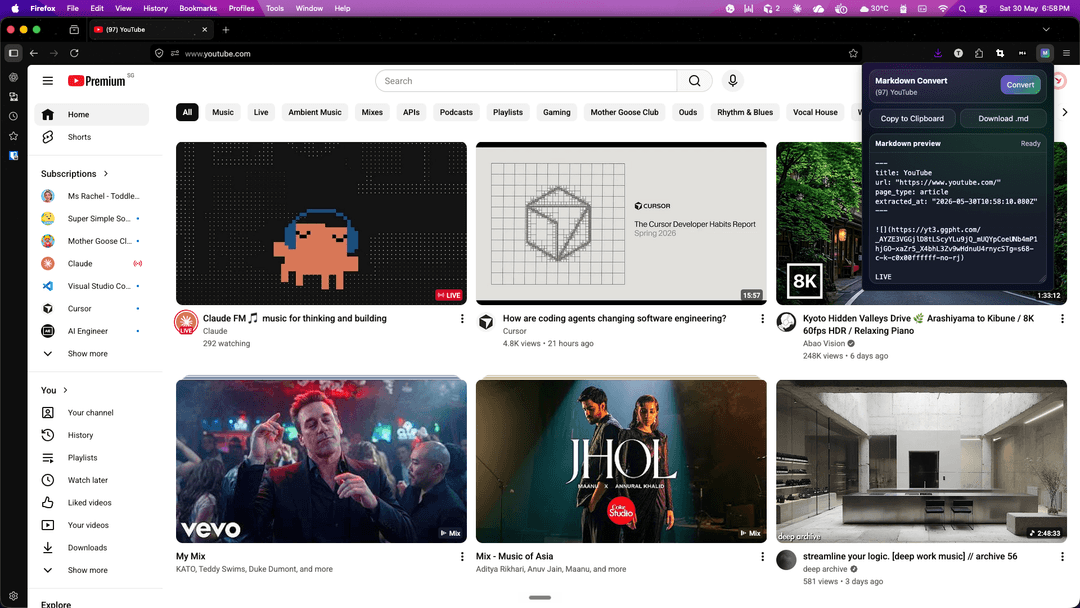Open Watch later list
The height and width of the screenshot is (608, 1080).
coord(92,480)
